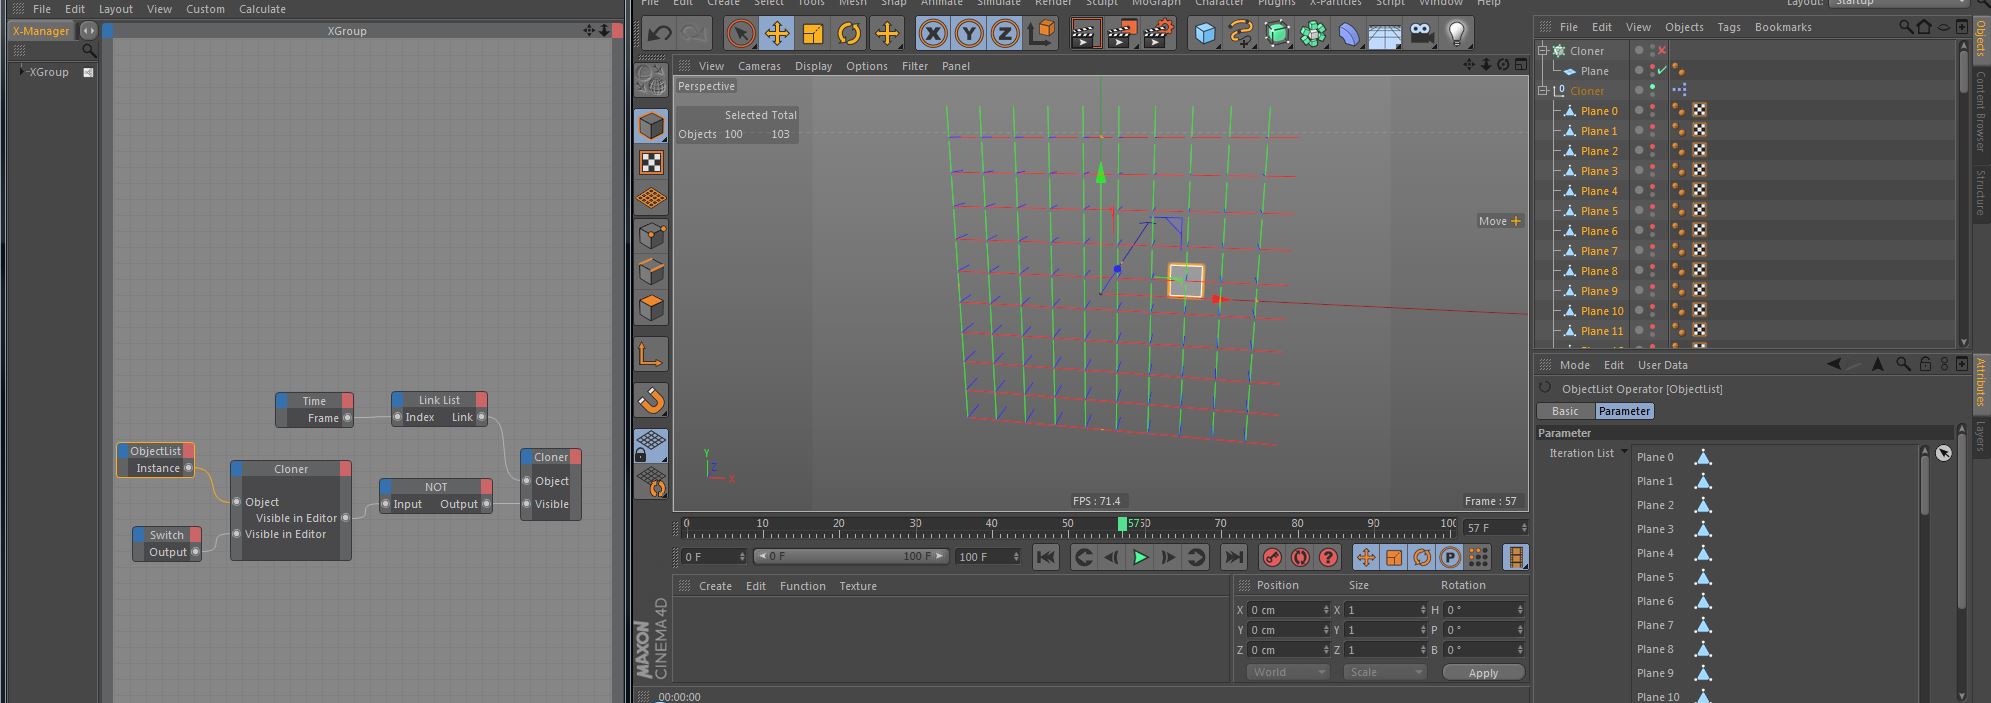Go to start of timeline
1991x703 pixels.
click(x=1046, y=557)
